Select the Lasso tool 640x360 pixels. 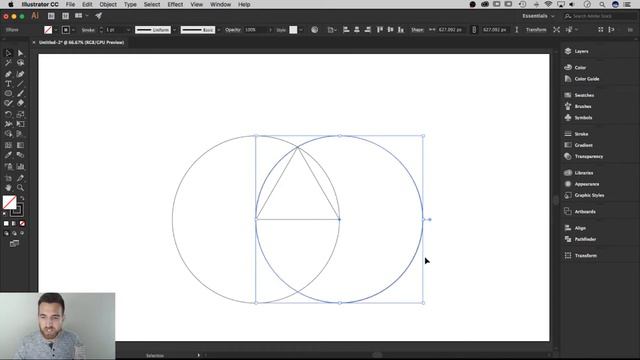pos(20,63)
